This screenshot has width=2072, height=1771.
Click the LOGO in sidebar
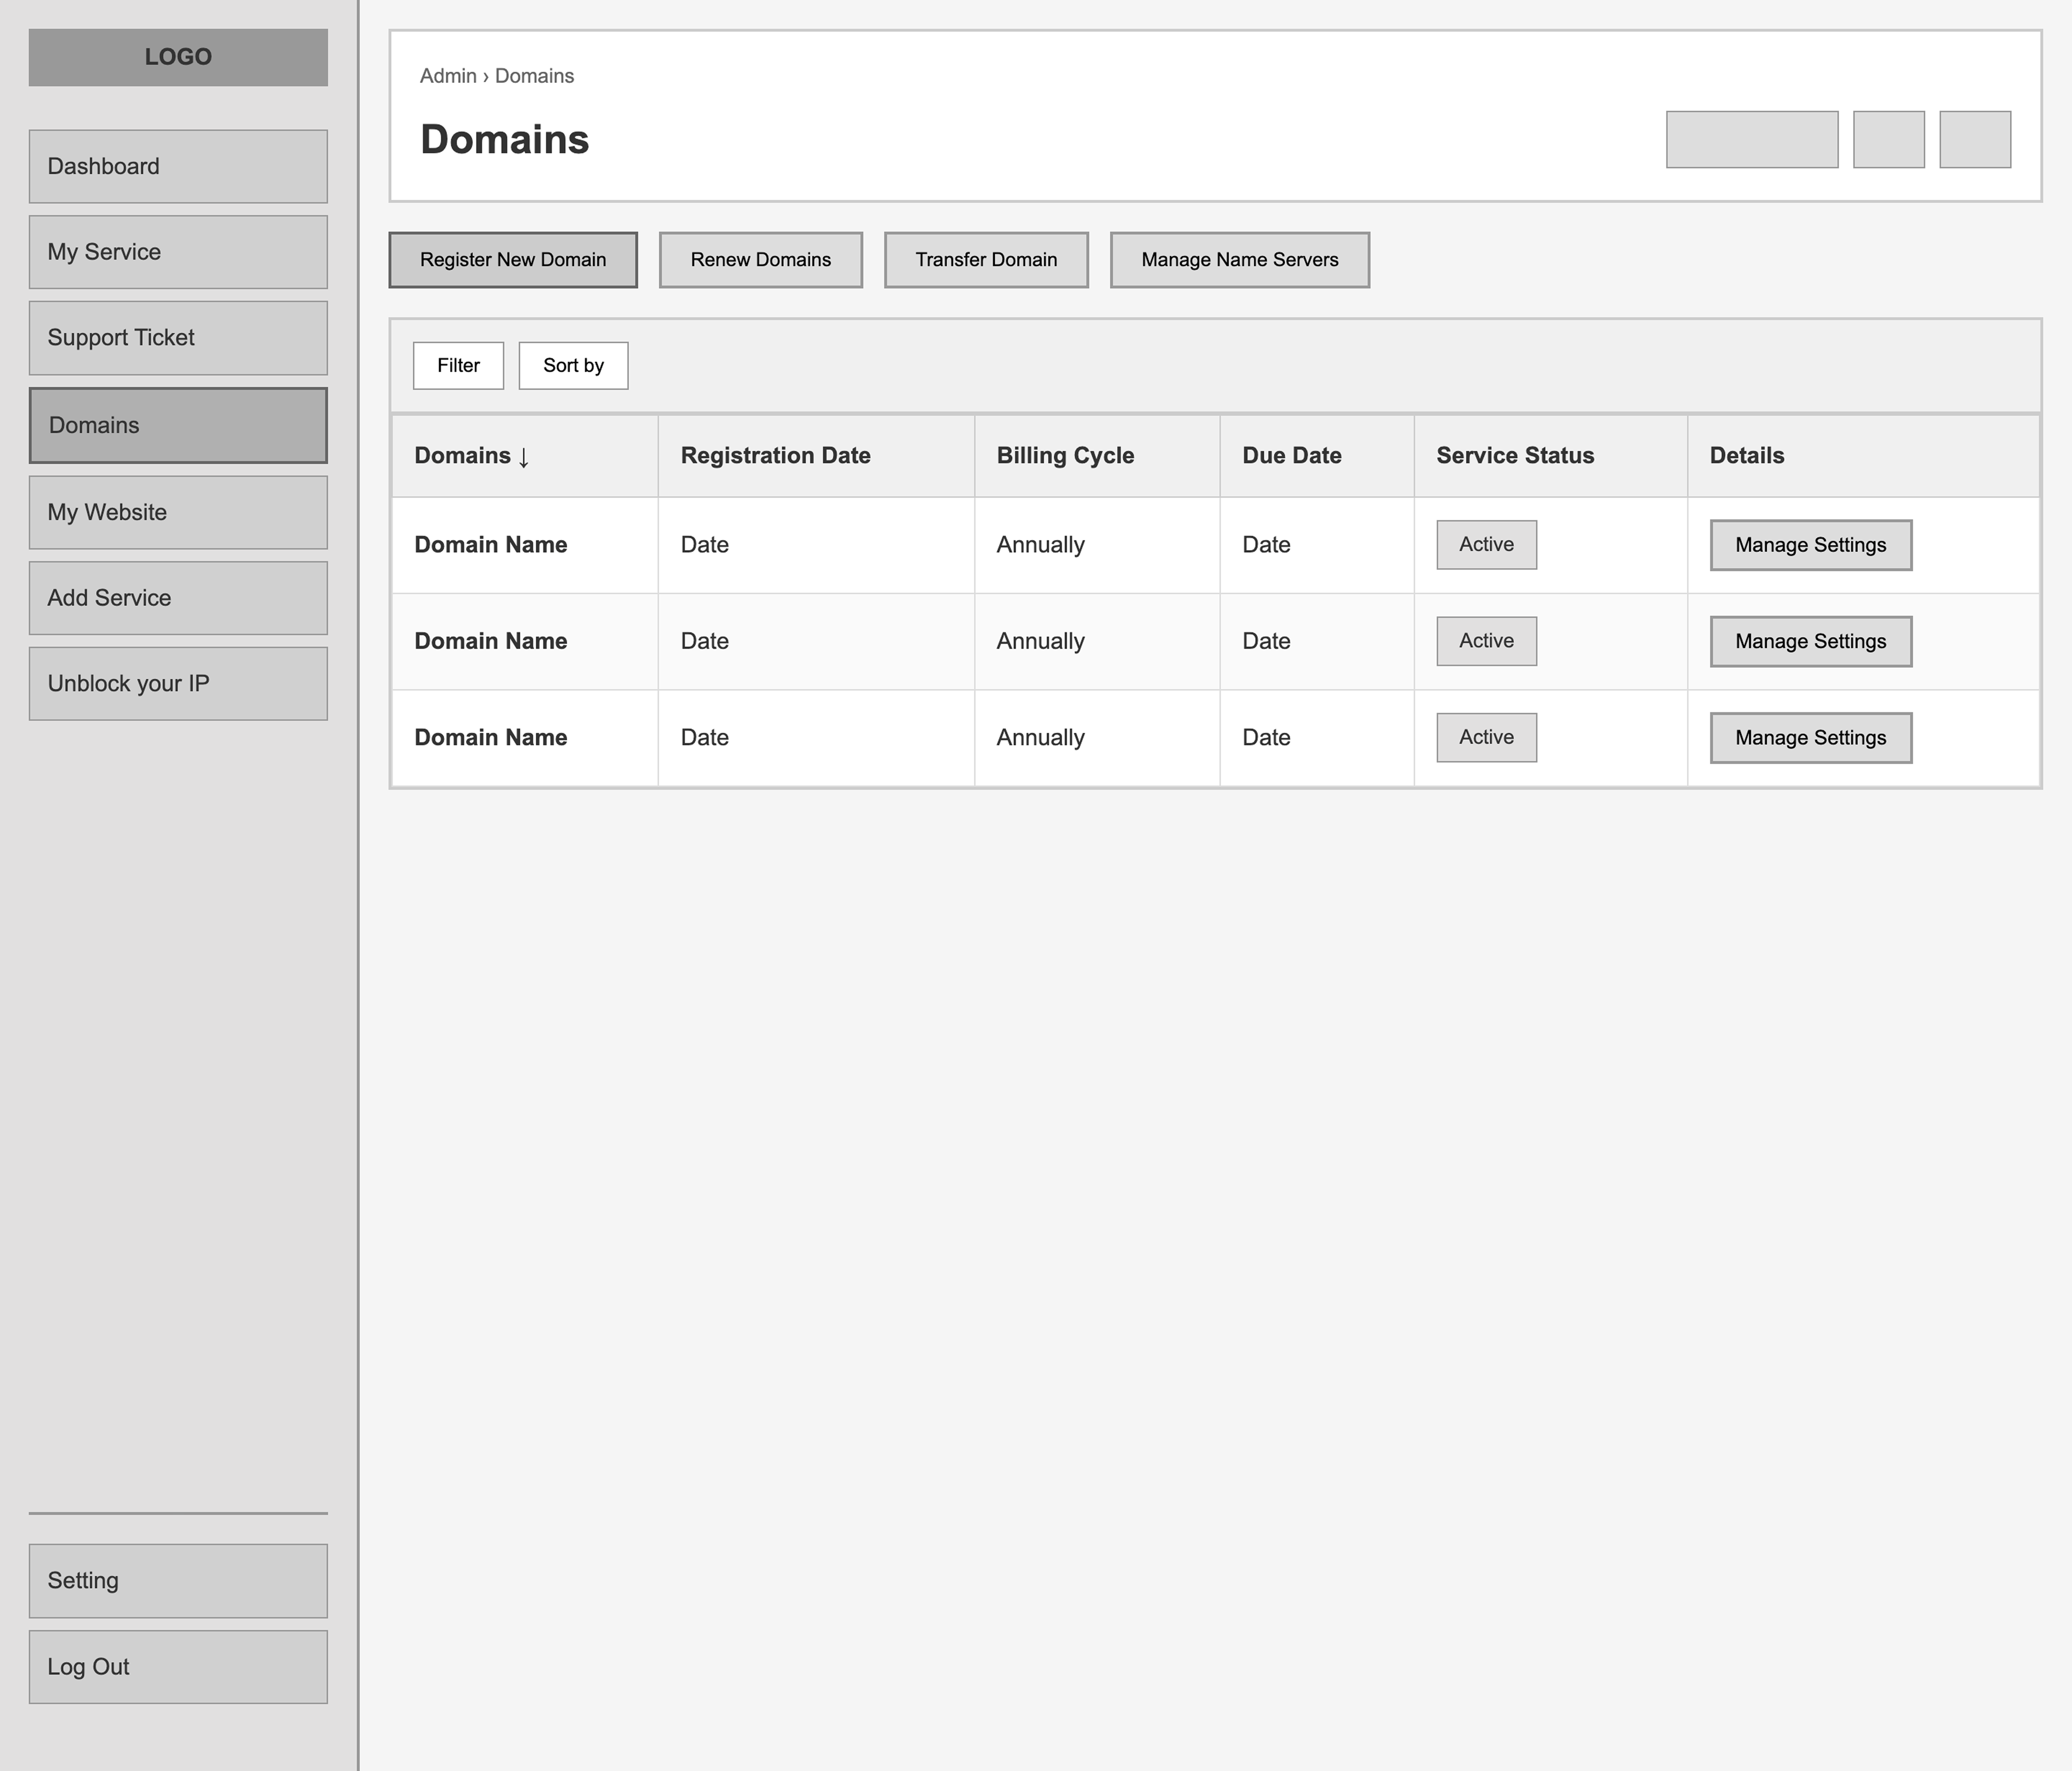click(x=178, y=57)
